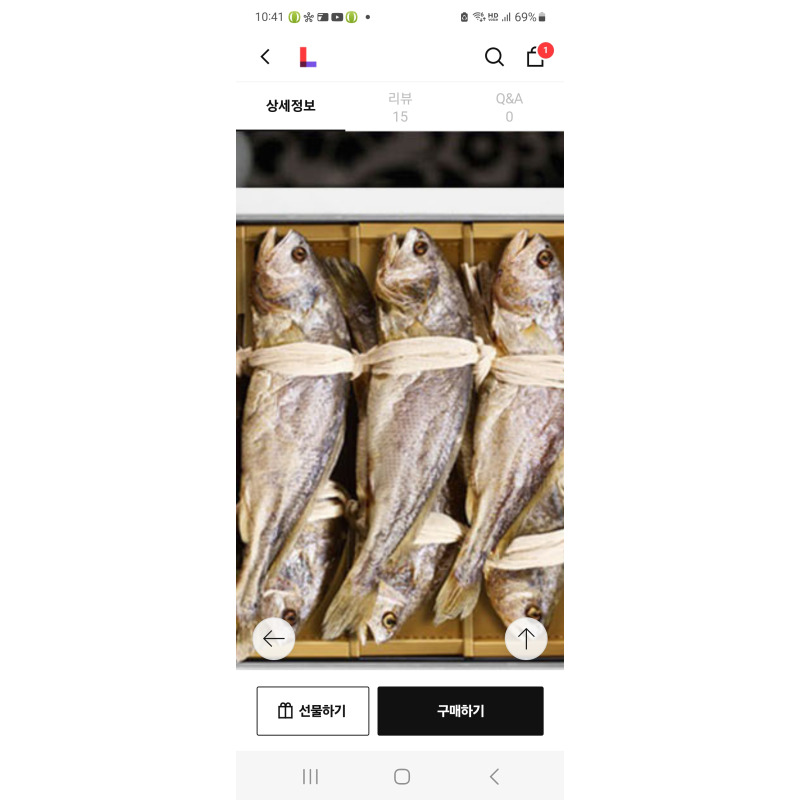Tap the 선물하기 button

pyautogui.click(x=313, y=711)
